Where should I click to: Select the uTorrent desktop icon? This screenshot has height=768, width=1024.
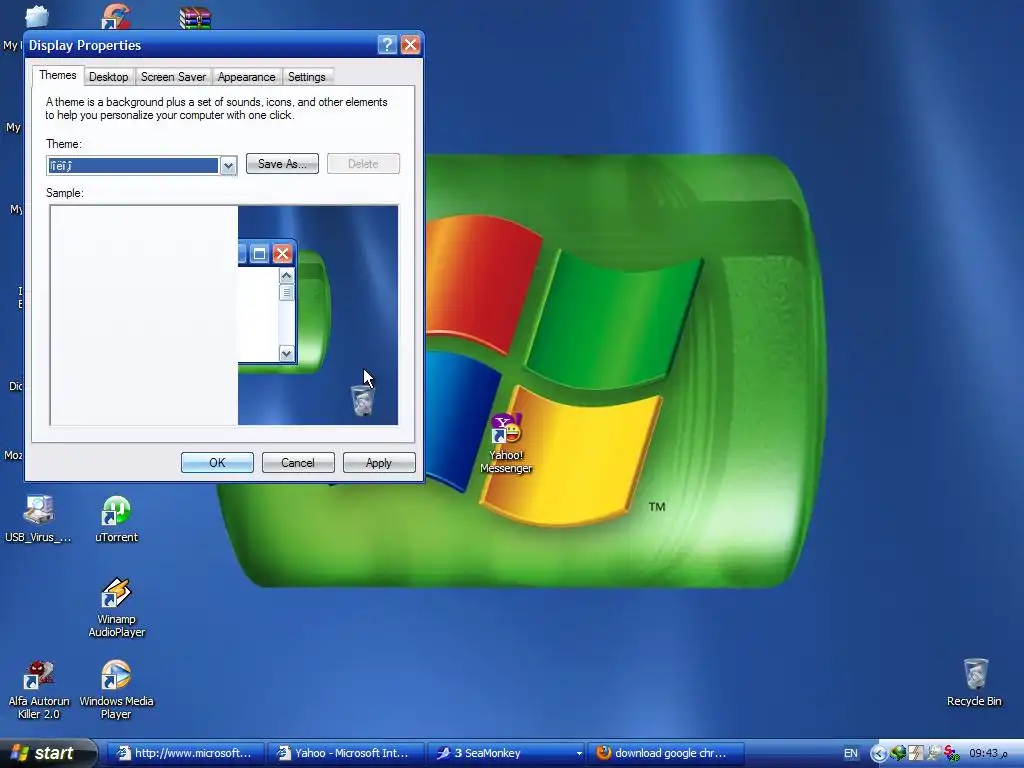click(x=116, y=520)
